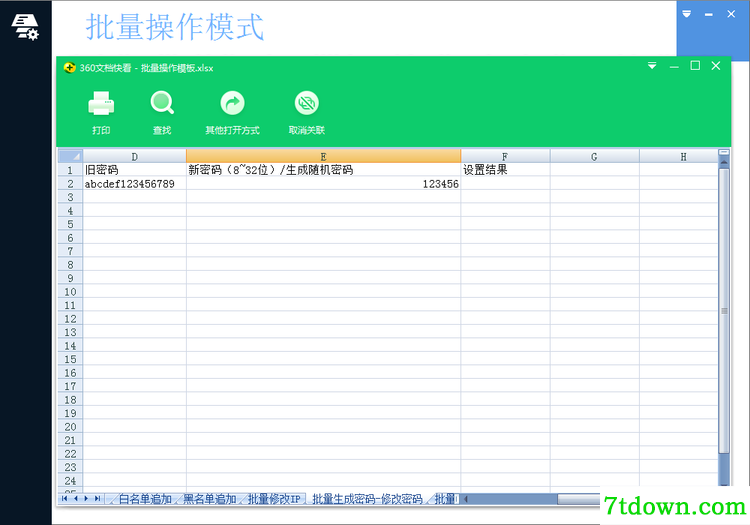Screen dimensions: 750x525
Task: Click the Print (打印) icon
Action: [x=101, y=103]
